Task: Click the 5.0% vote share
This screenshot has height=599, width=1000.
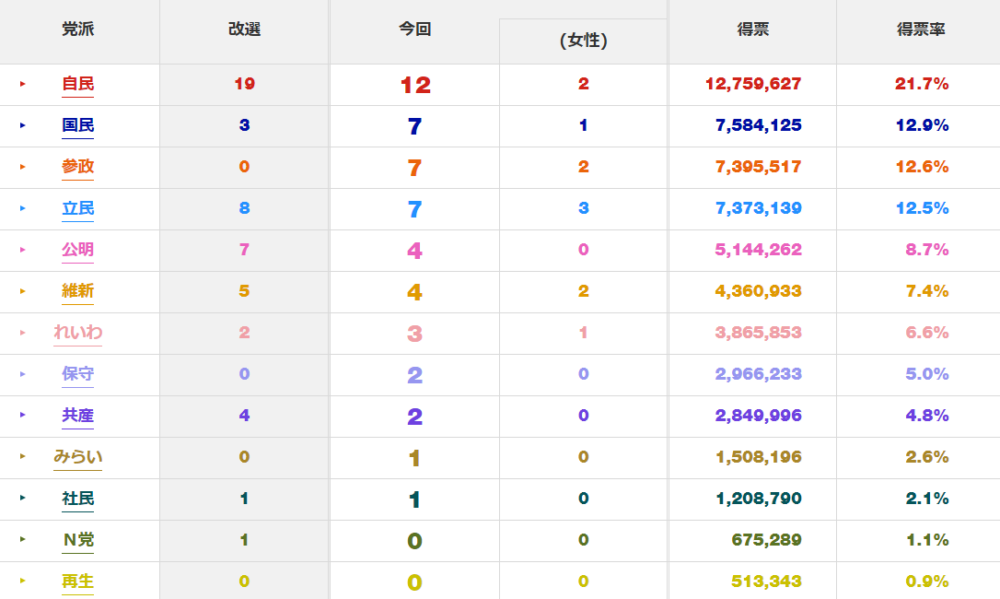Action: click(927, 374)
